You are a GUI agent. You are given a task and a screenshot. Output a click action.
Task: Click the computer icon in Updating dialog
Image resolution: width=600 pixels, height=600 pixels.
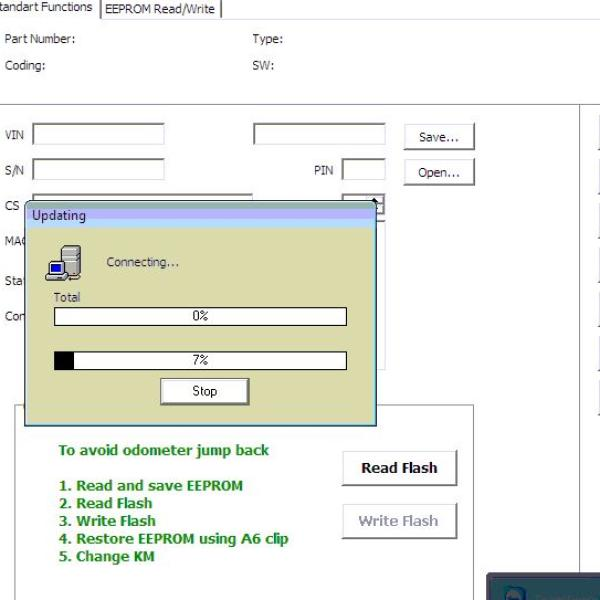tap(63, 262)
